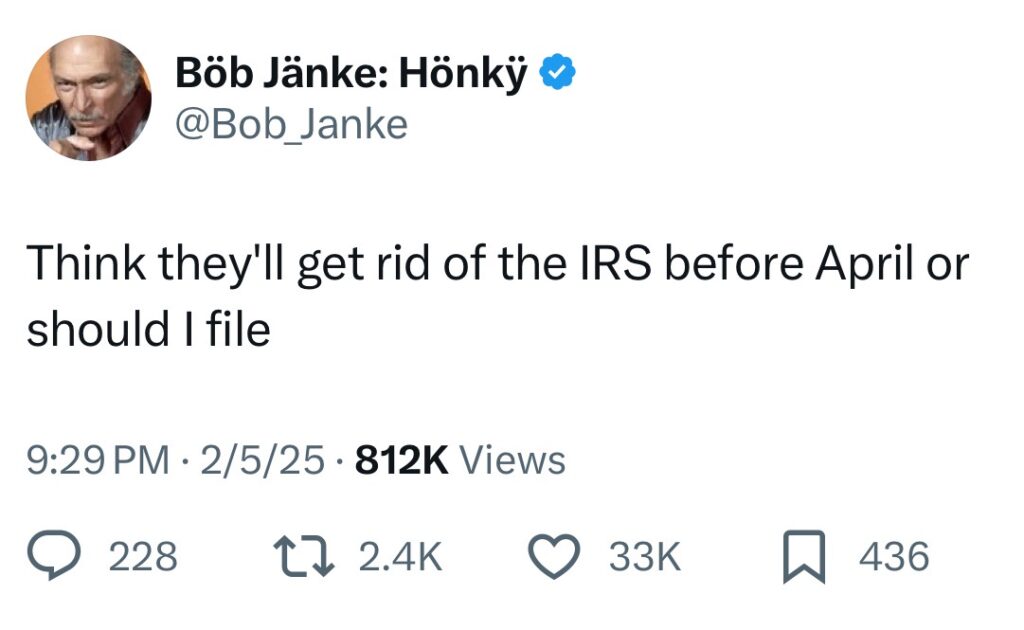
Task: Click the 33K likes count
Action: click(x=644, y=557)
